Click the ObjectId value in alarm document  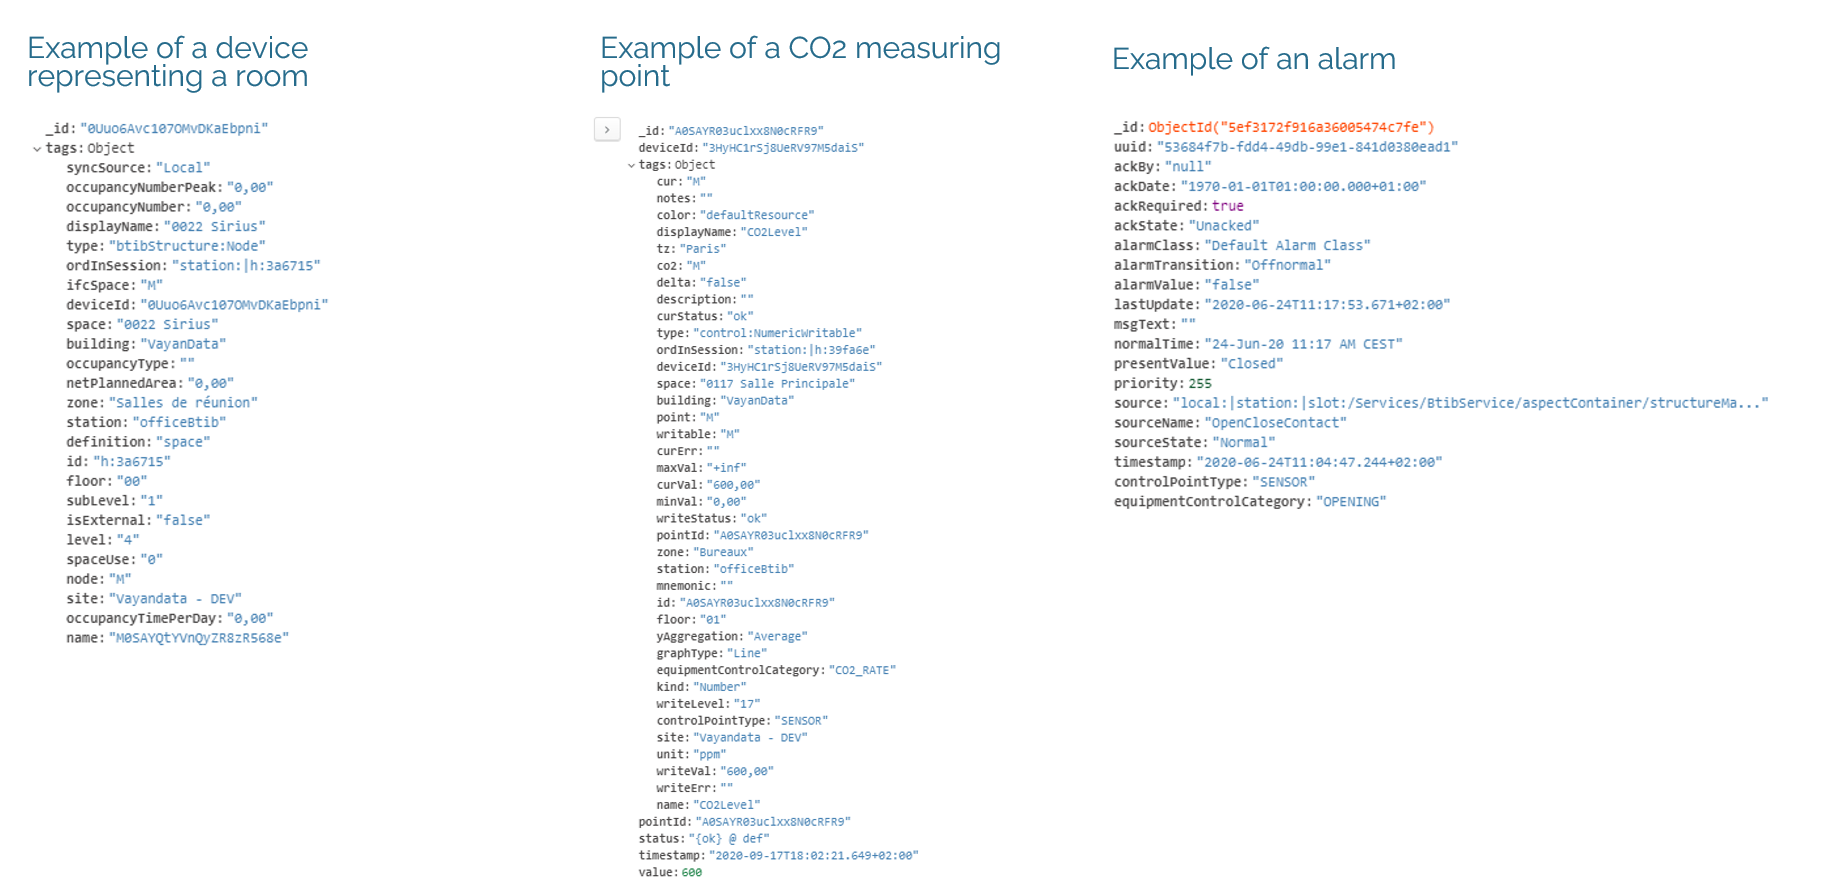1290,127
